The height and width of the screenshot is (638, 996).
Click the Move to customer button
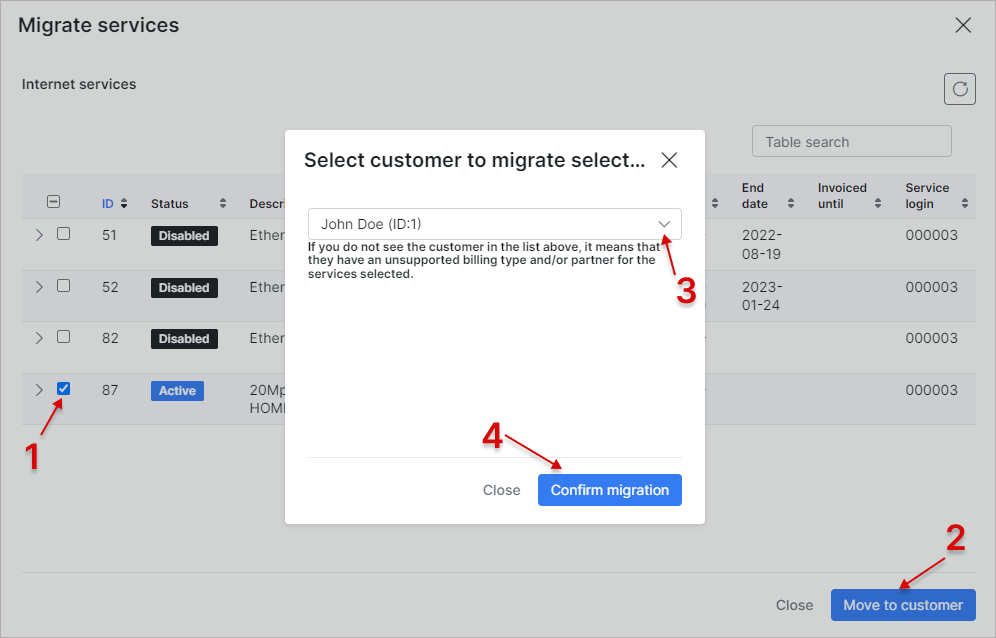click(x=903, y=605)
